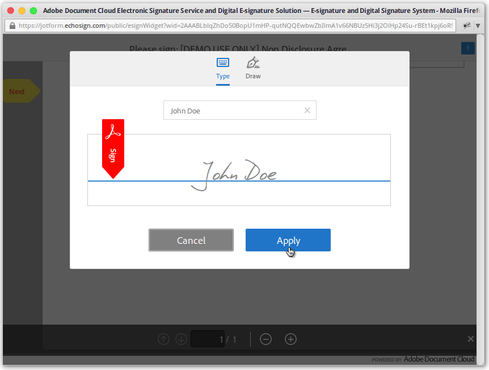The image size is (489, 370).
Task: Click the yellow minimize window button
Action: click(x=22, y=11)
